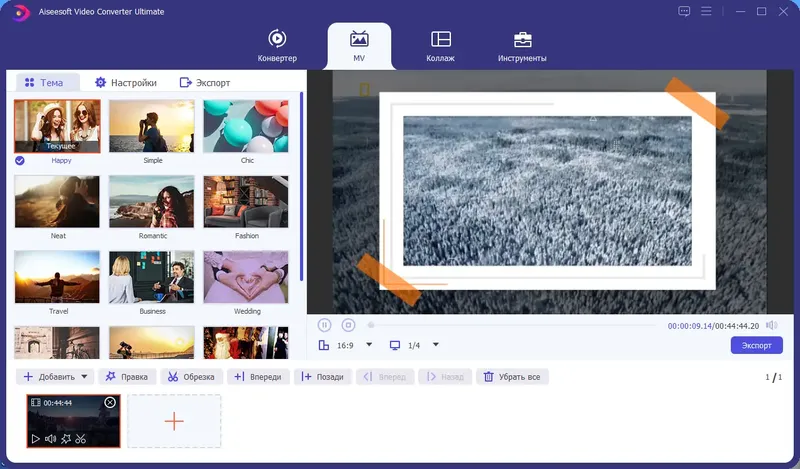Click the Назад move backward button
Viewport: 800px width, 469px height.
coord(445,377)
